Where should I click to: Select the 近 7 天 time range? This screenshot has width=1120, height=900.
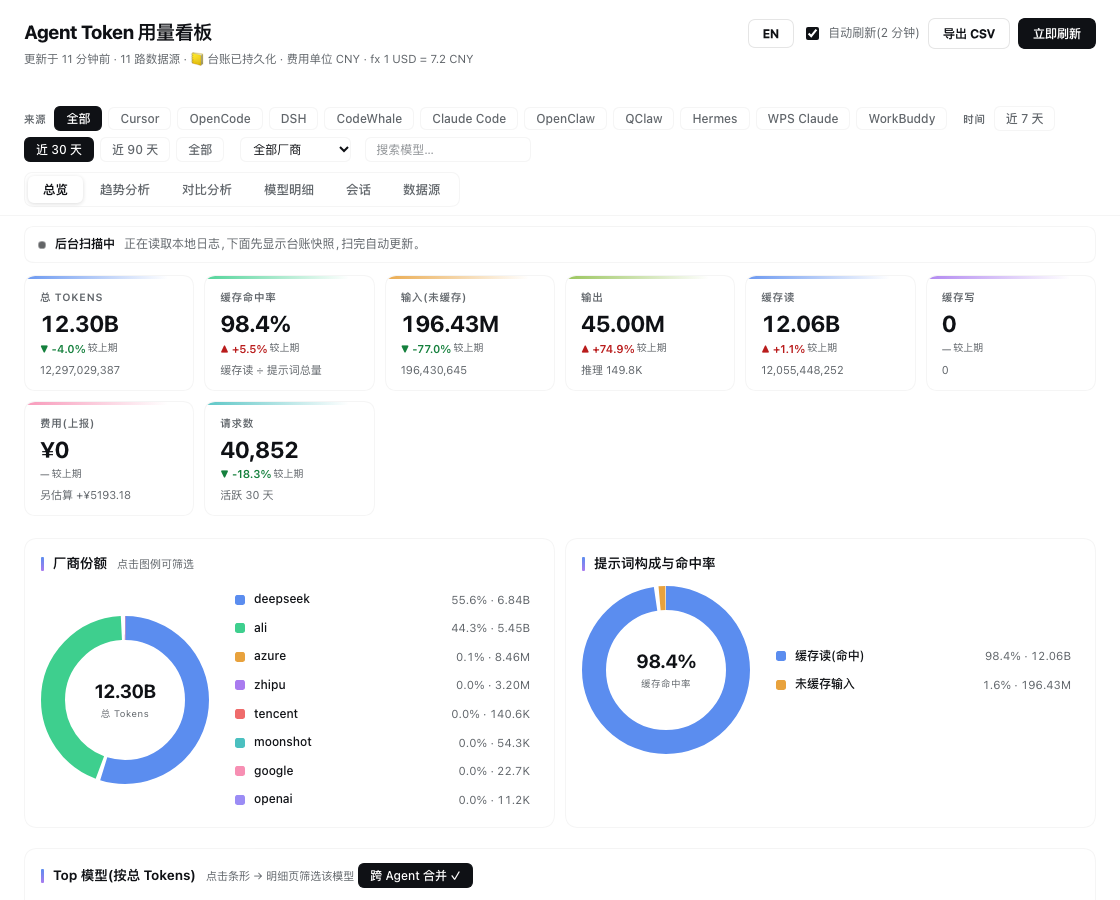click(x=1024, y=119)
